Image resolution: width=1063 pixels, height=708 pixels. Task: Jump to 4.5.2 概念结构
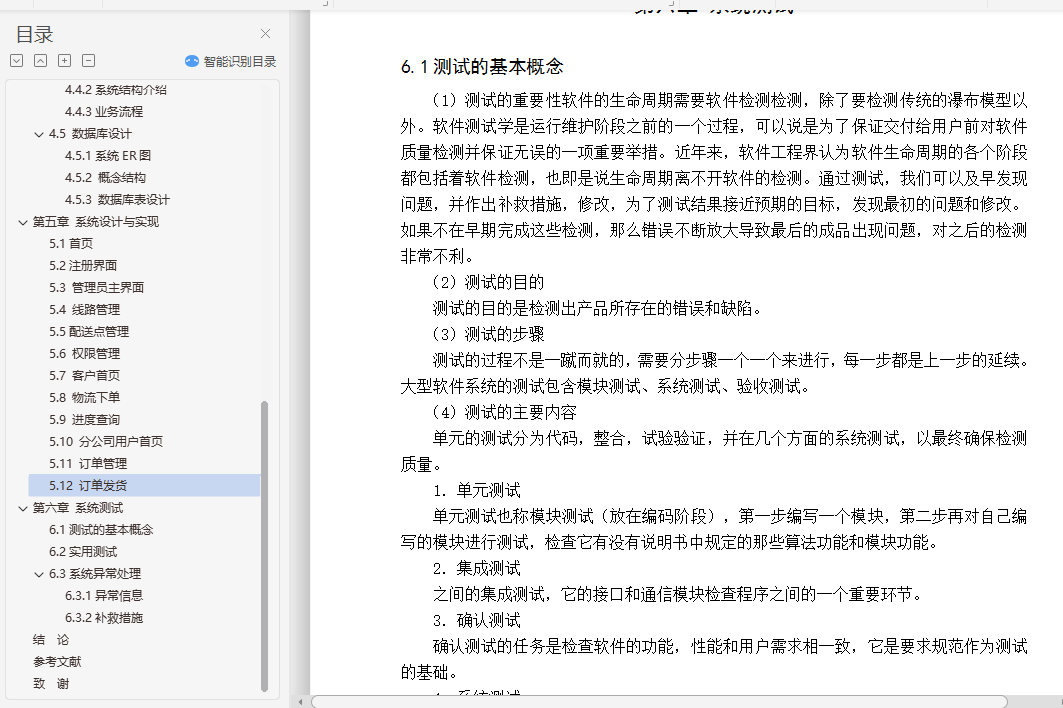tap(105, 178)
